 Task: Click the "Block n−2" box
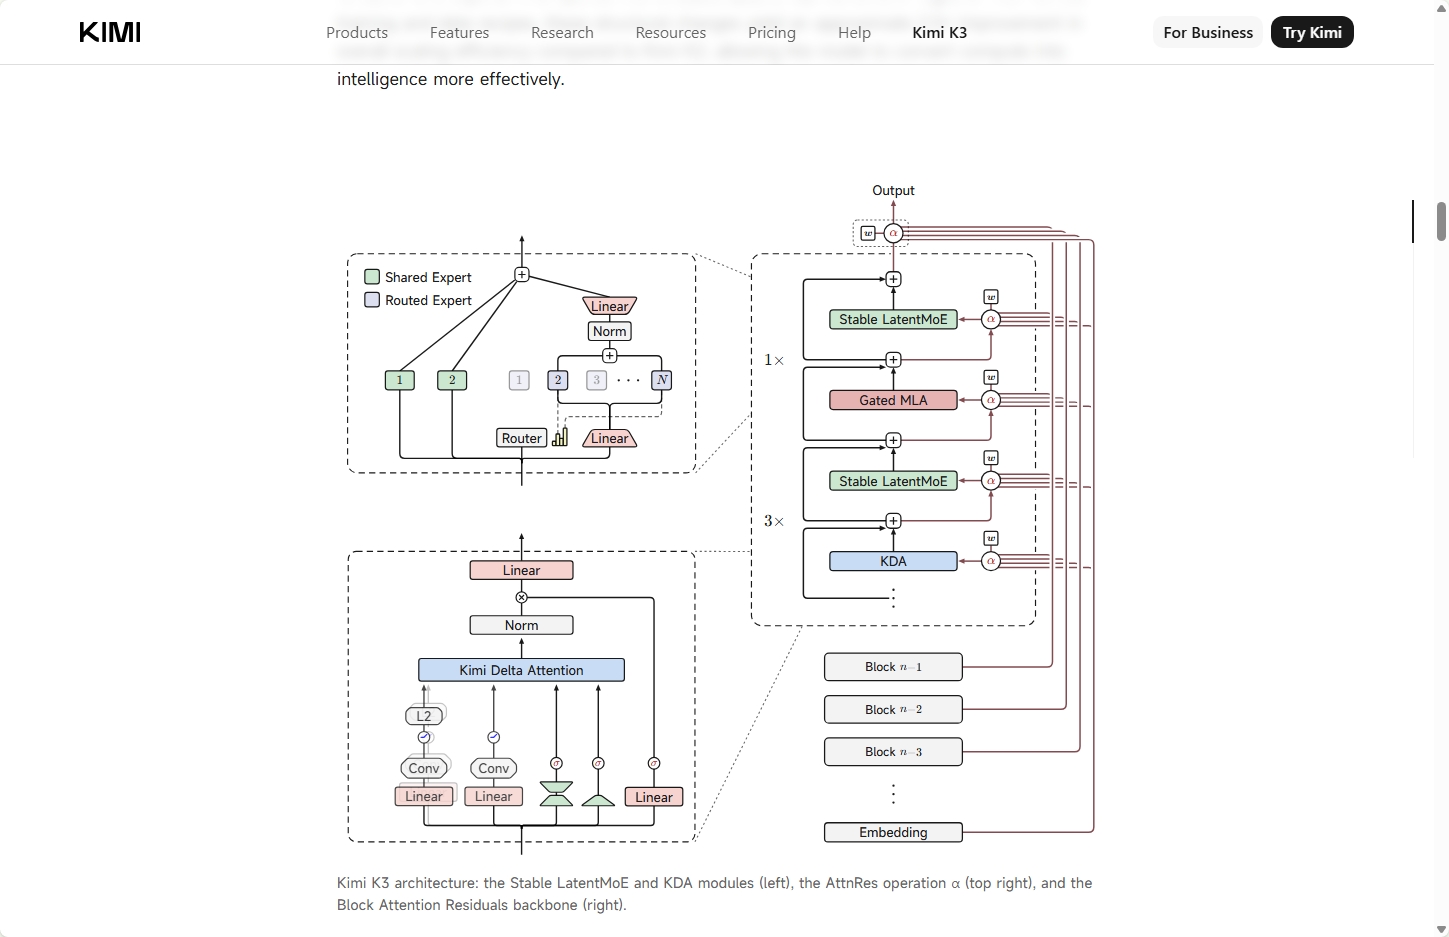(893, 709)
